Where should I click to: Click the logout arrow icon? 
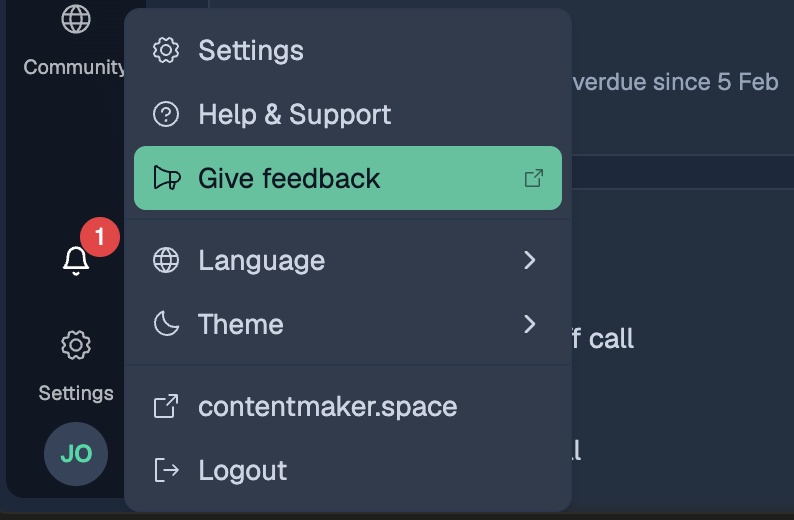point(166,470)
